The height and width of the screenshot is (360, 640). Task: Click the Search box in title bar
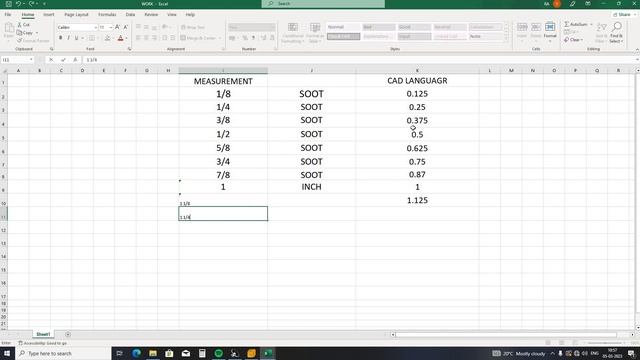(x=323, y=4)
